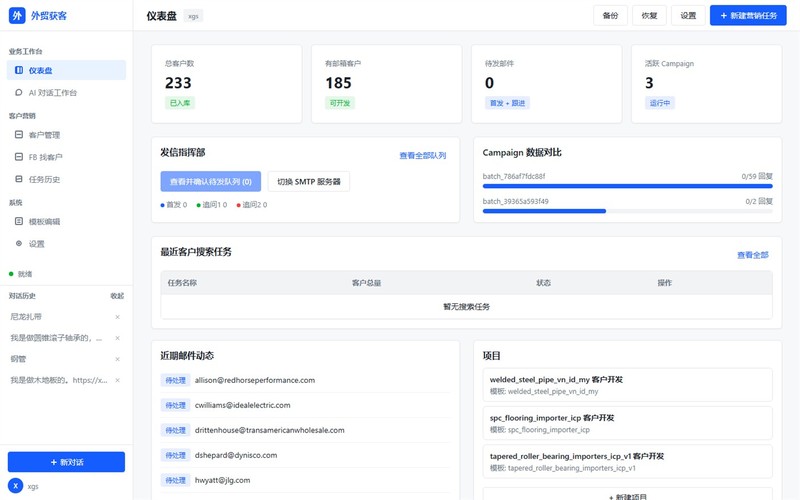This screenshot has width=800, height=500.
Task: Close the 钢管 conversation entry
Action: point(117,359)
